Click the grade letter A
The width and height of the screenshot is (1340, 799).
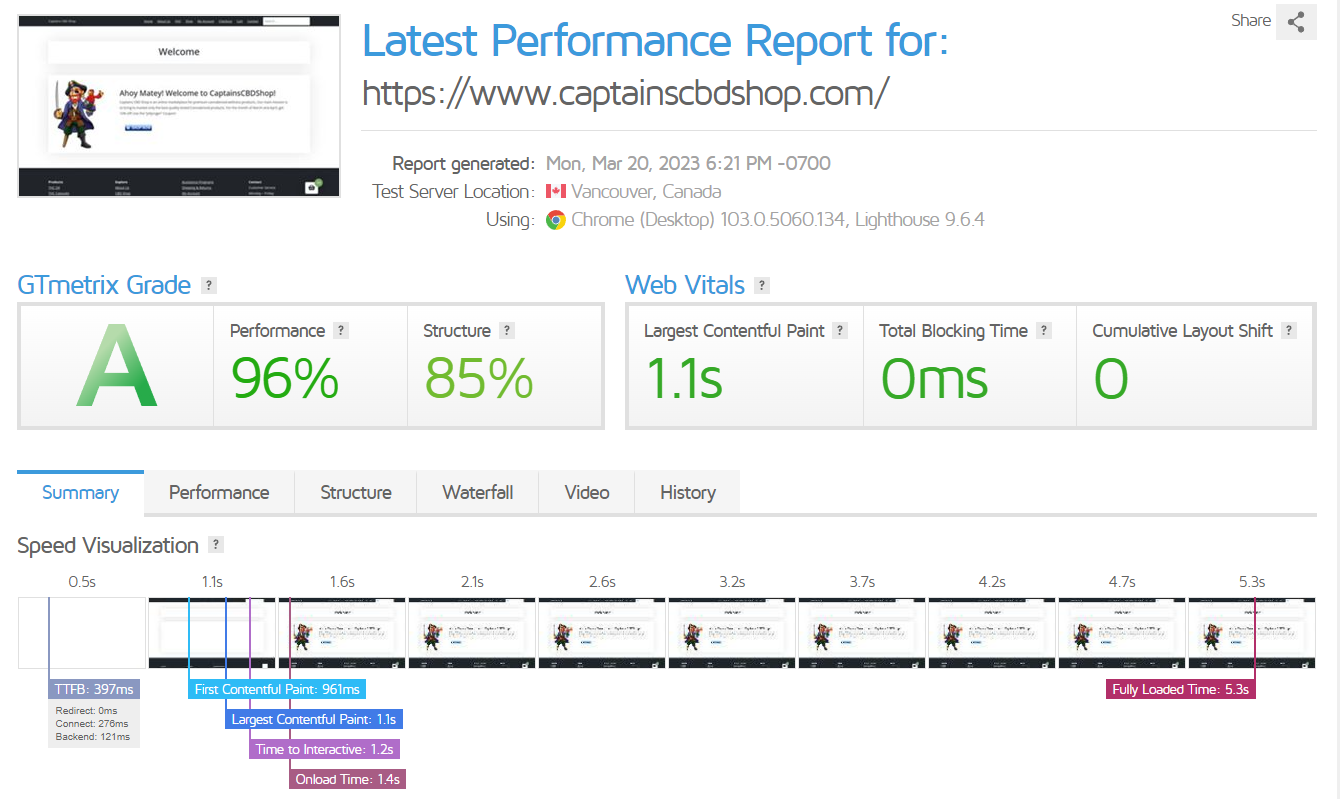(x=116, y=367)
